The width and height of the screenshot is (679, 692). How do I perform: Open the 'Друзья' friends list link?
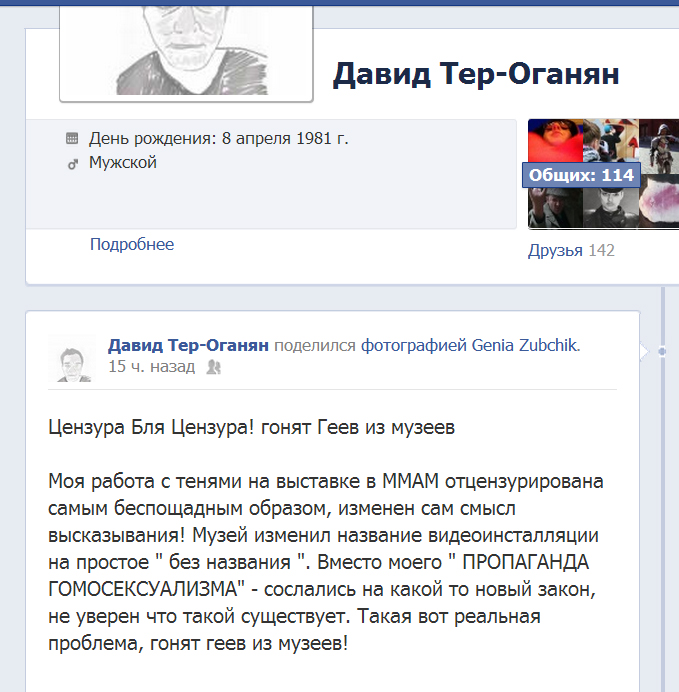[x=555, y=250]
